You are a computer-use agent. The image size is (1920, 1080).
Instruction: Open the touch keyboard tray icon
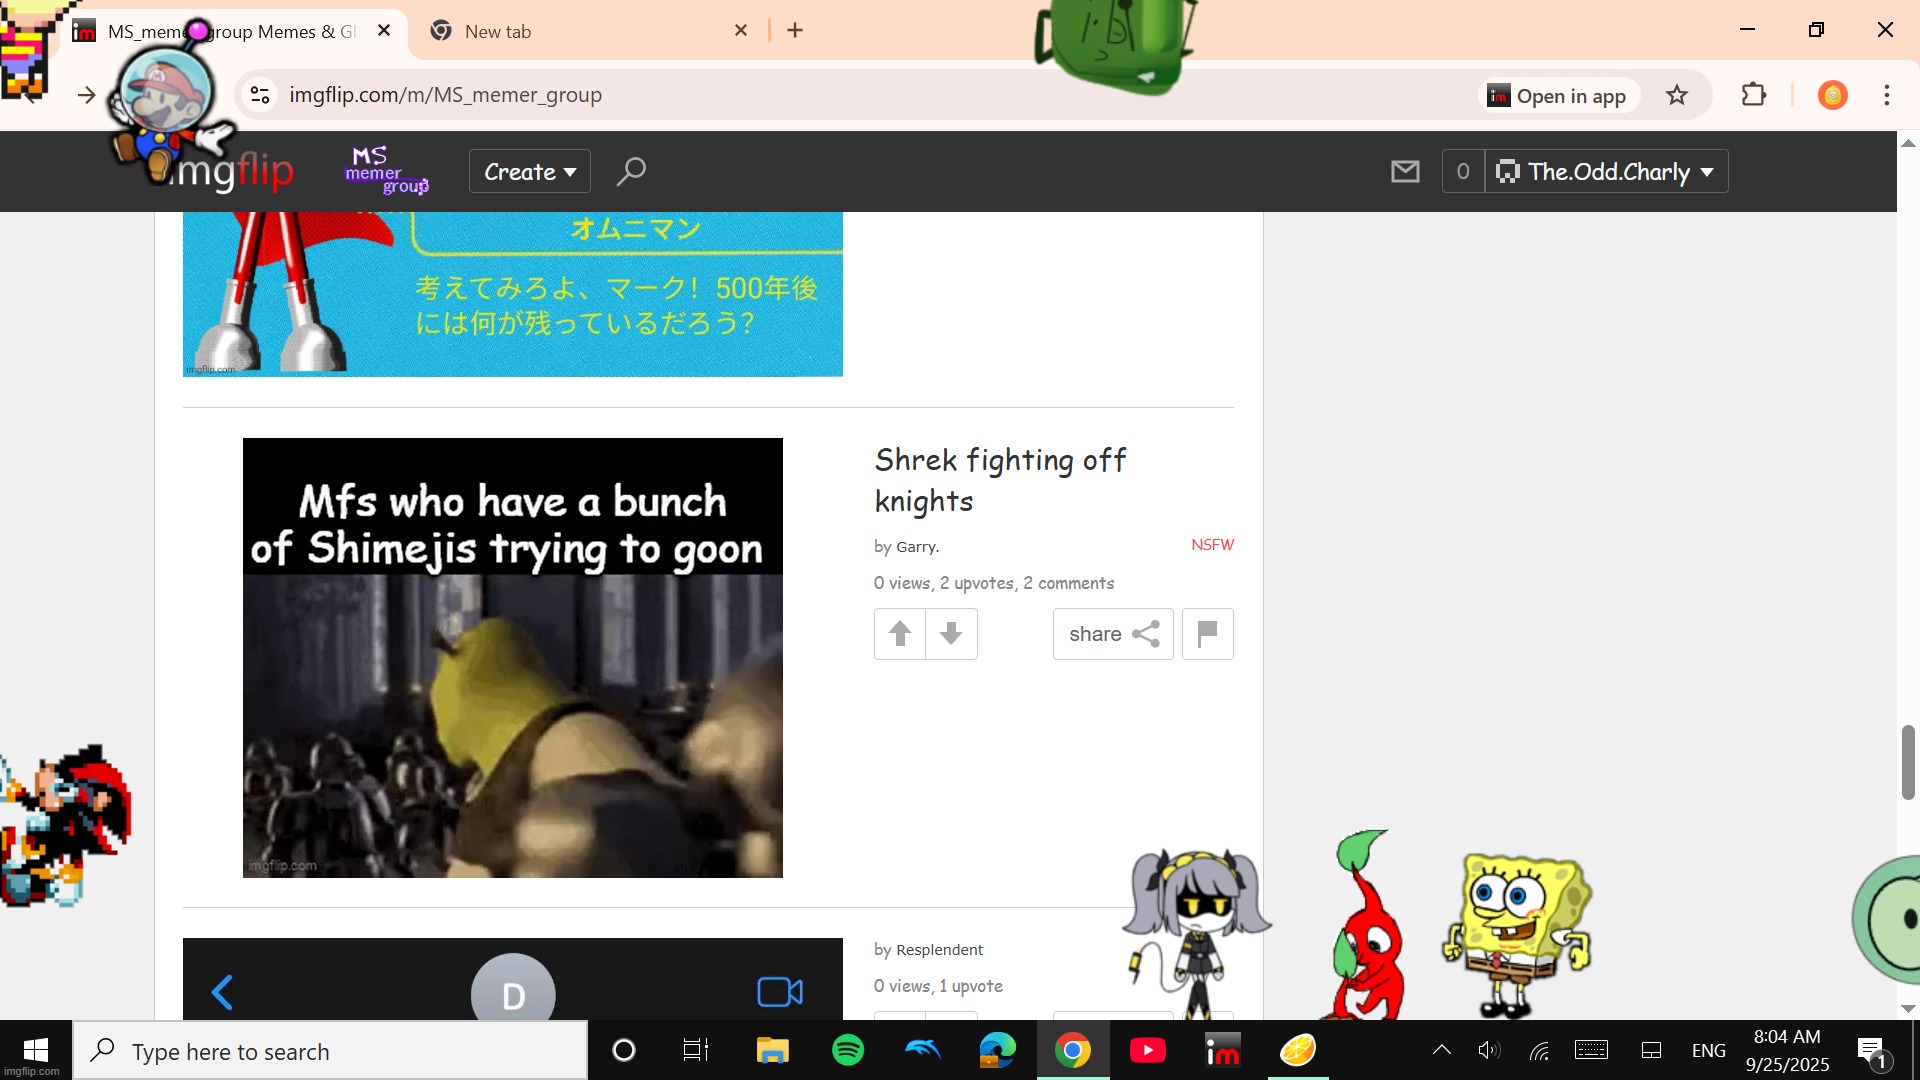[1591, 1050]
